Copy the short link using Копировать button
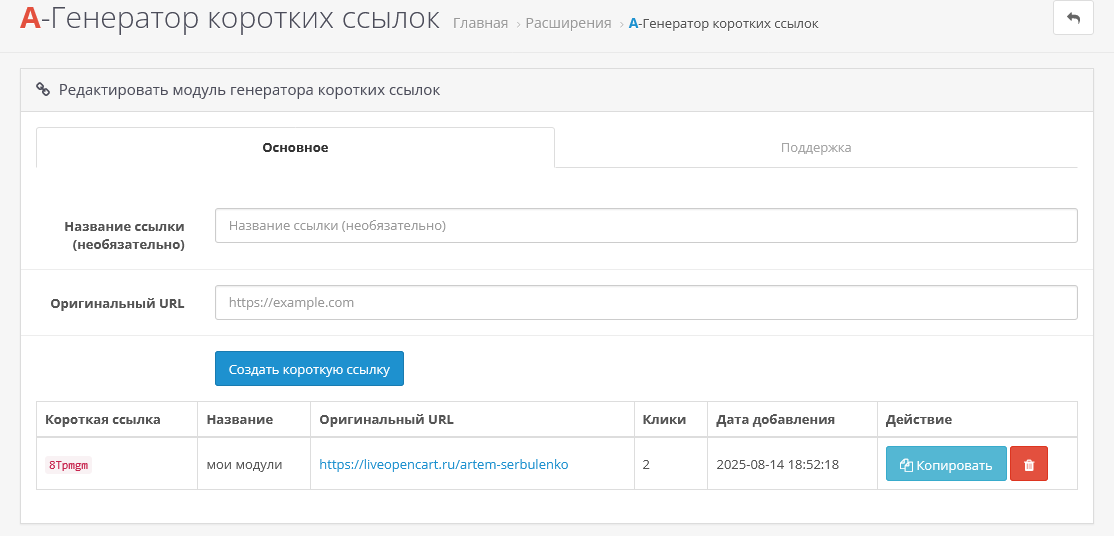The width and height of the screenshot is (1114, 536). pos(946,464)
